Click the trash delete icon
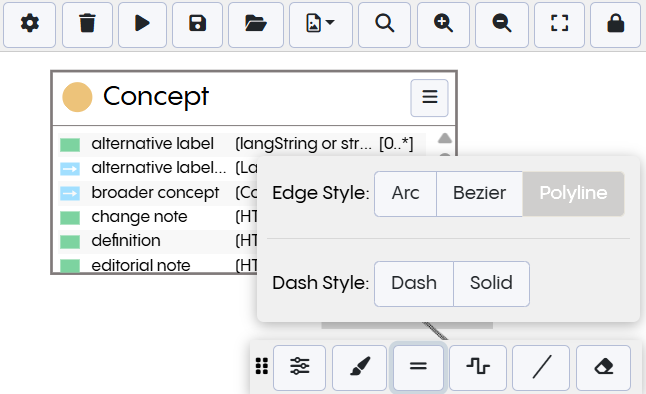The width and height of the screenshot is (646, 394). coord(87,25)
